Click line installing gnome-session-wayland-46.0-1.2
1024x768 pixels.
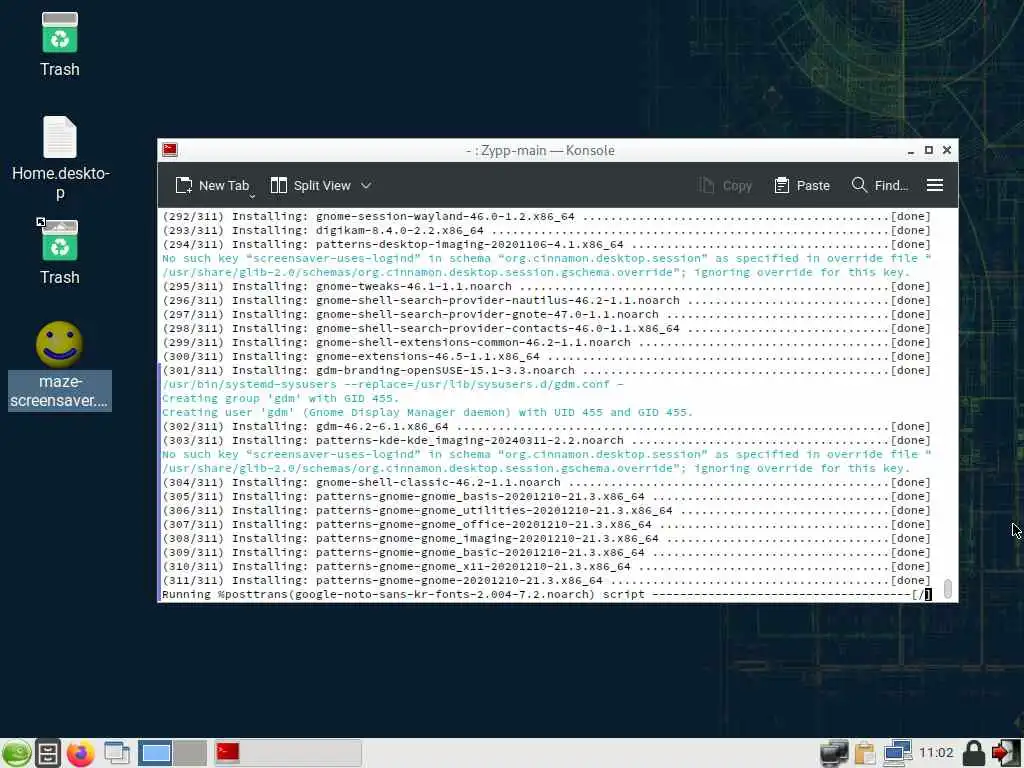[x=546, y=216]
